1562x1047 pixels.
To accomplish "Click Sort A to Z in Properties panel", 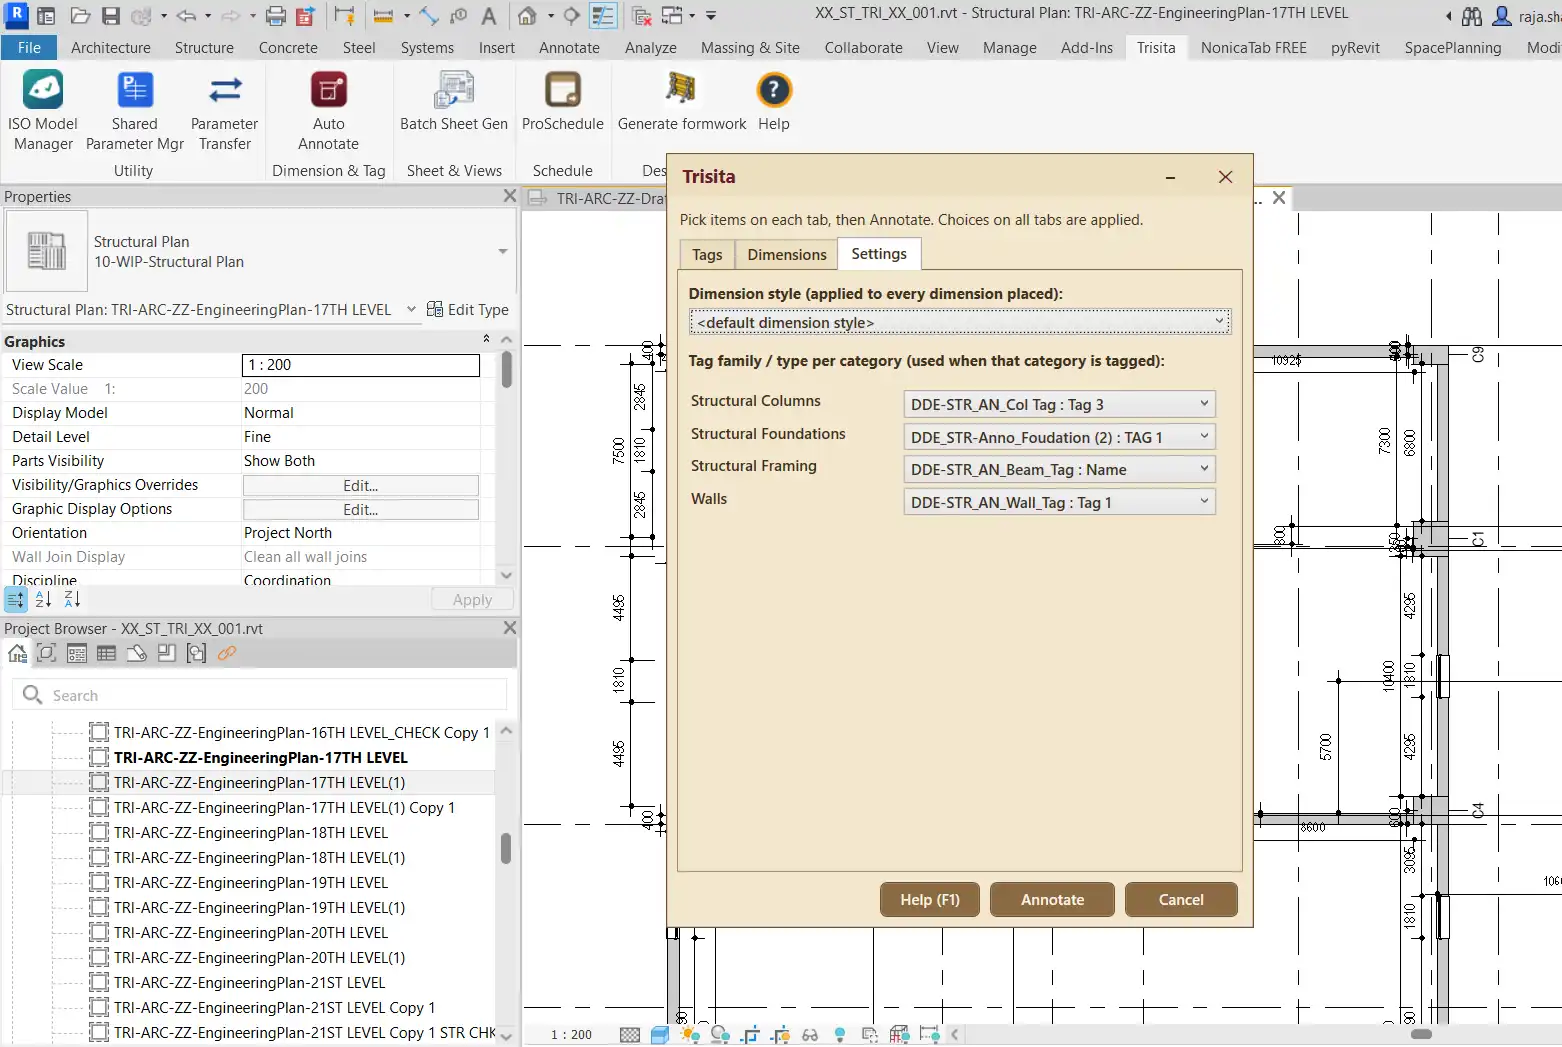I will point(43,599).
